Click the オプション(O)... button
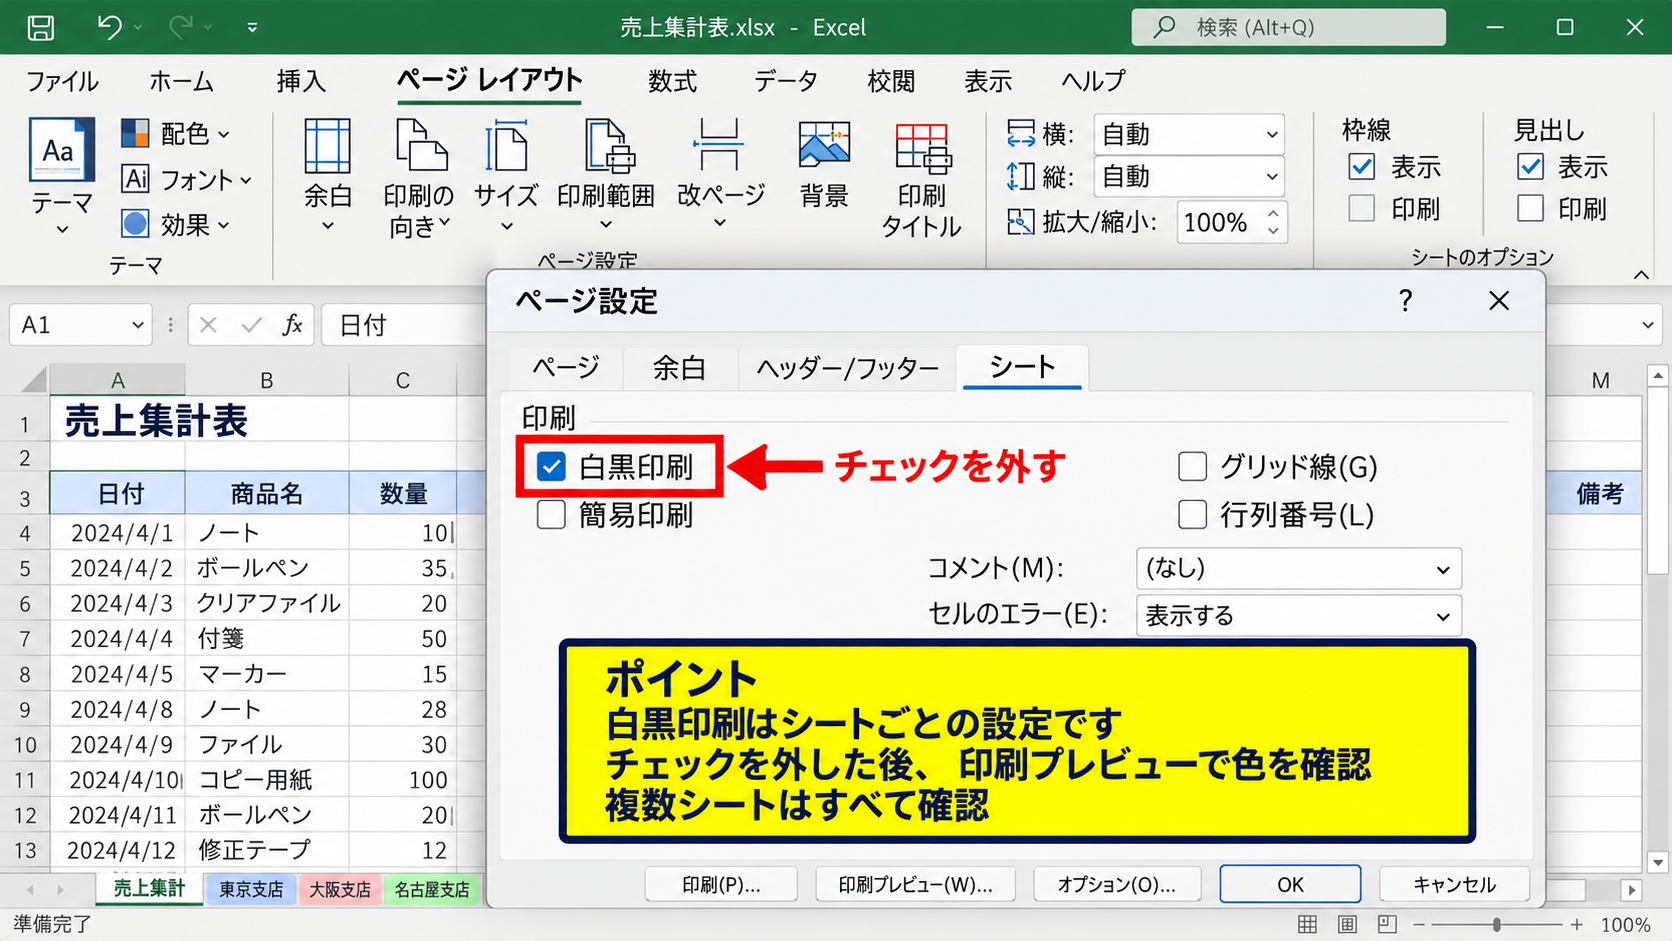Screen dimensions: 1672x941 pyautogui.click(x=1116, y=884)
